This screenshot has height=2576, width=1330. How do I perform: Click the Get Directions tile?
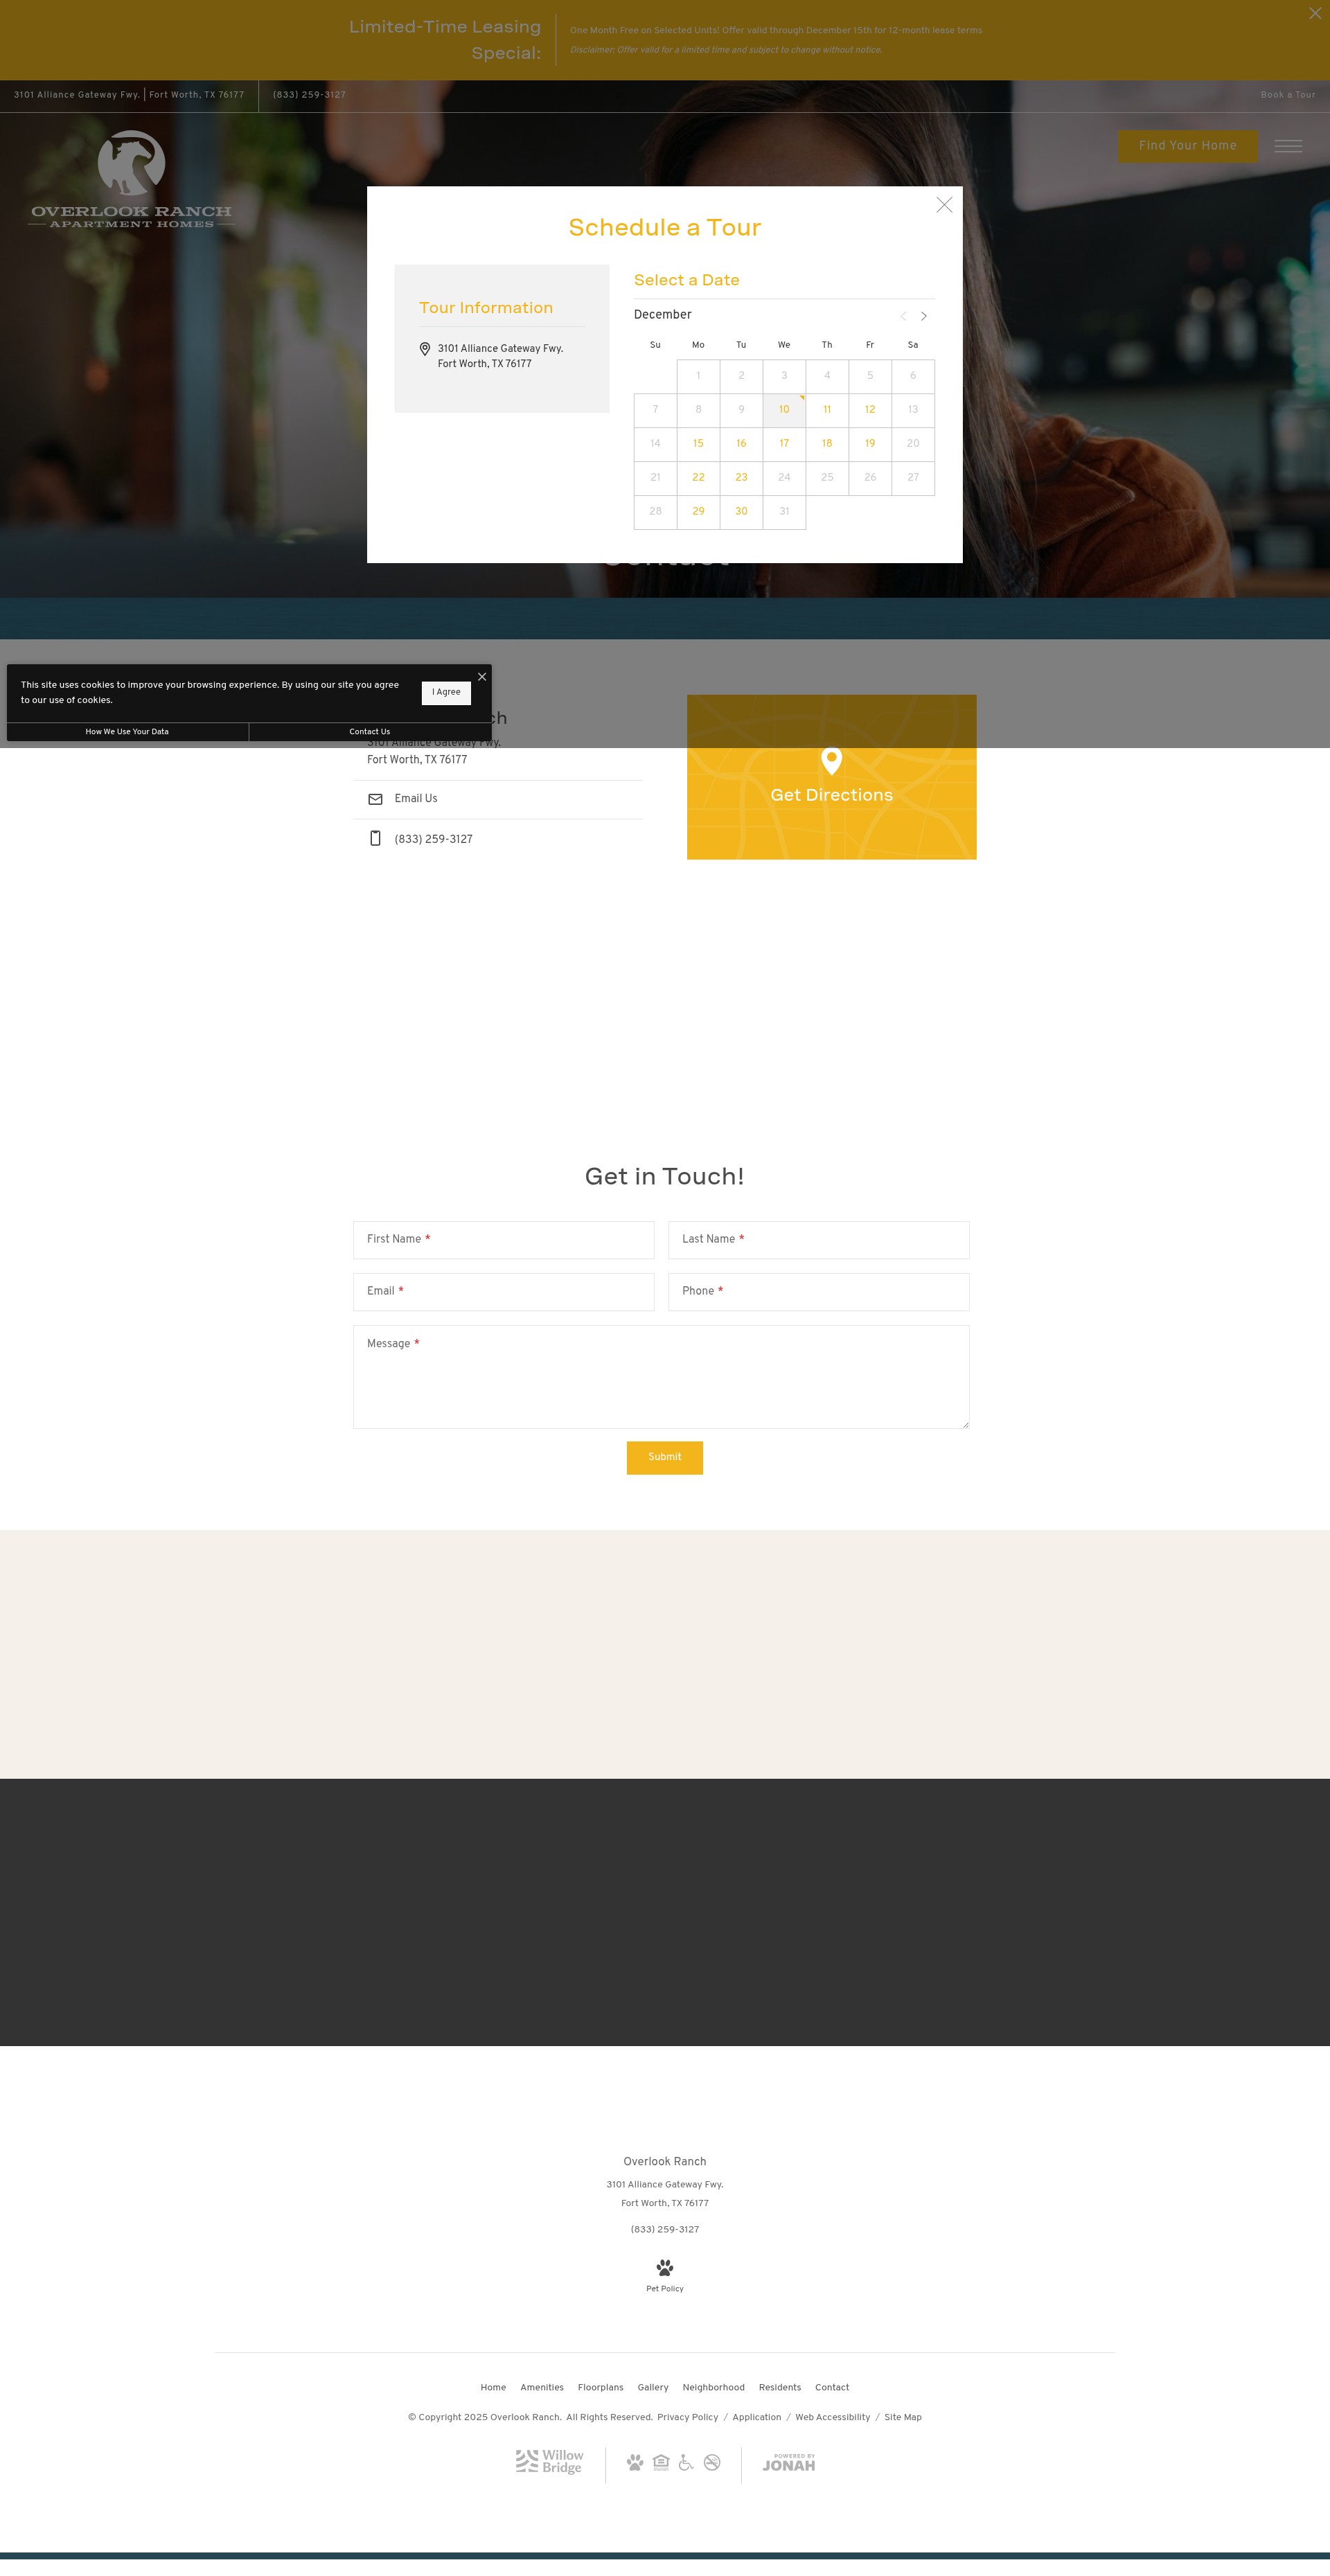point(831,777)
